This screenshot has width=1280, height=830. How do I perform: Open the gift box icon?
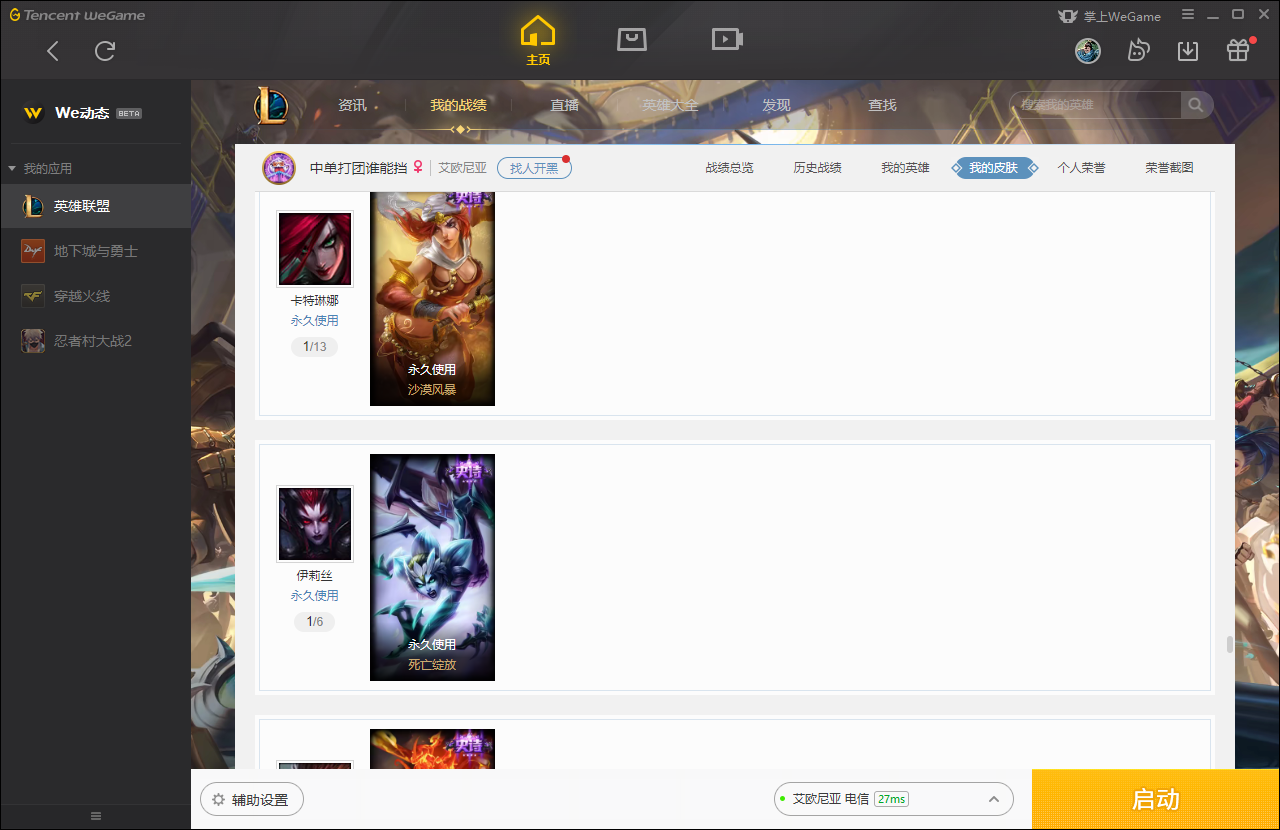(1238, 51)
